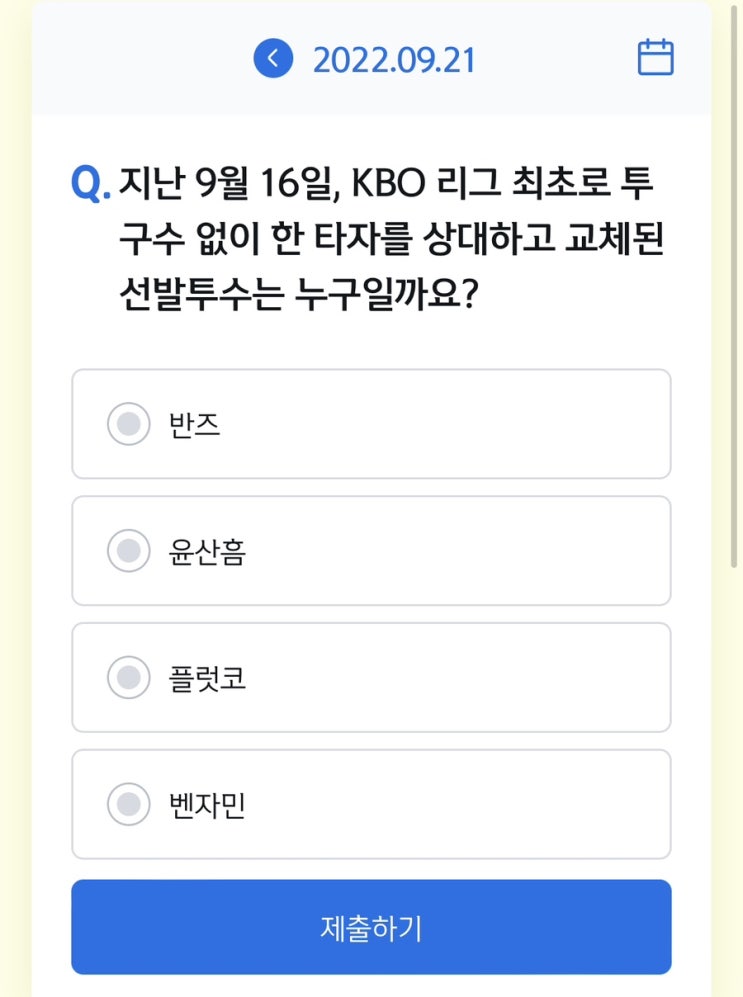743x997 pixels.
Task: Tap the 벤자민 answer label
Action: [x=207, y=804]
